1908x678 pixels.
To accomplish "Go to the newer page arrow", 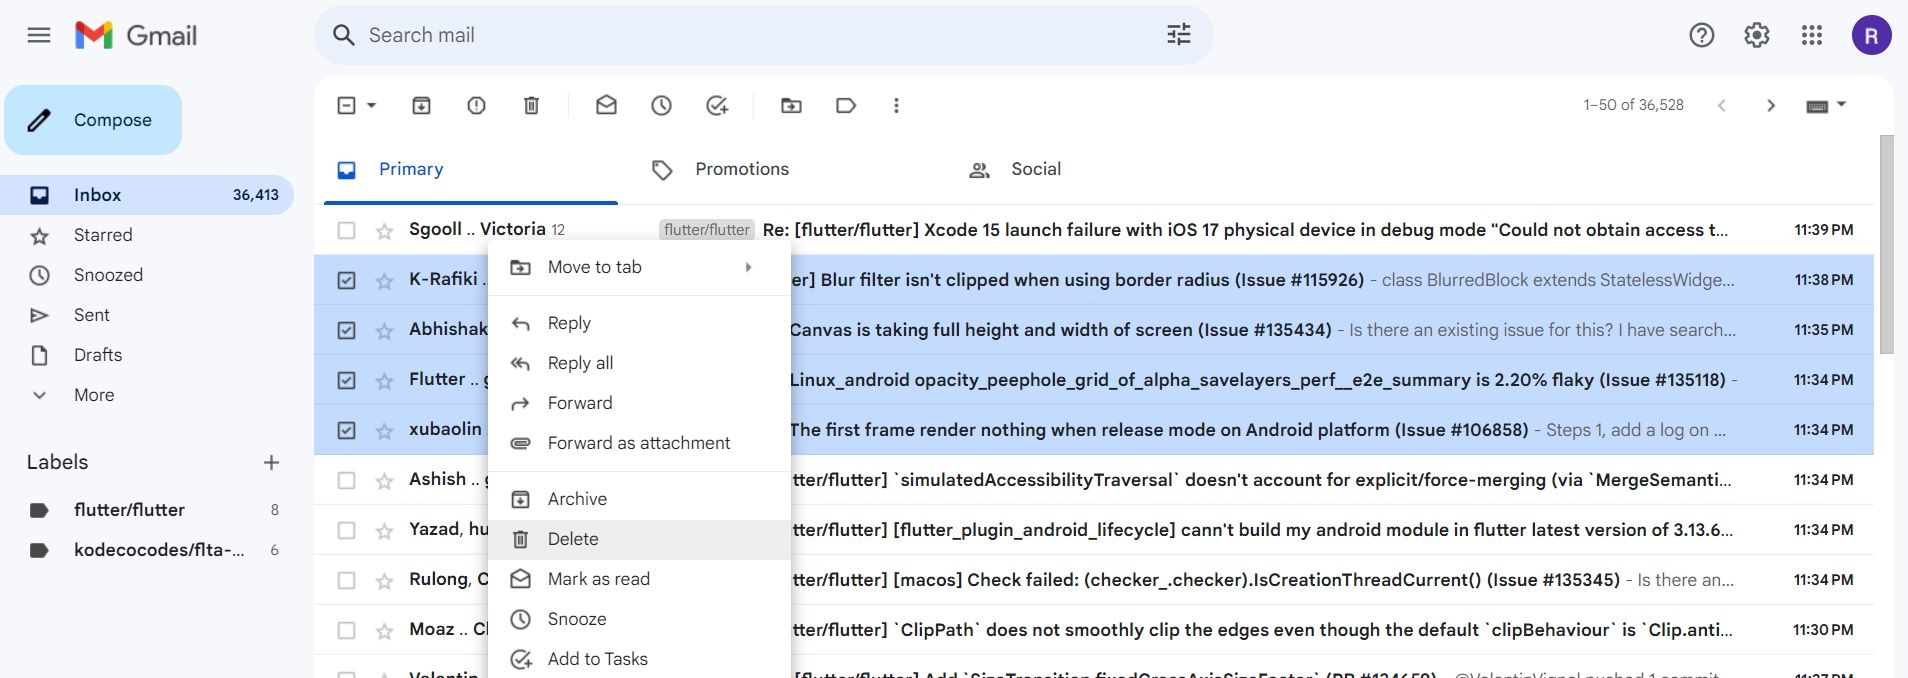I will pos(1721,105).
